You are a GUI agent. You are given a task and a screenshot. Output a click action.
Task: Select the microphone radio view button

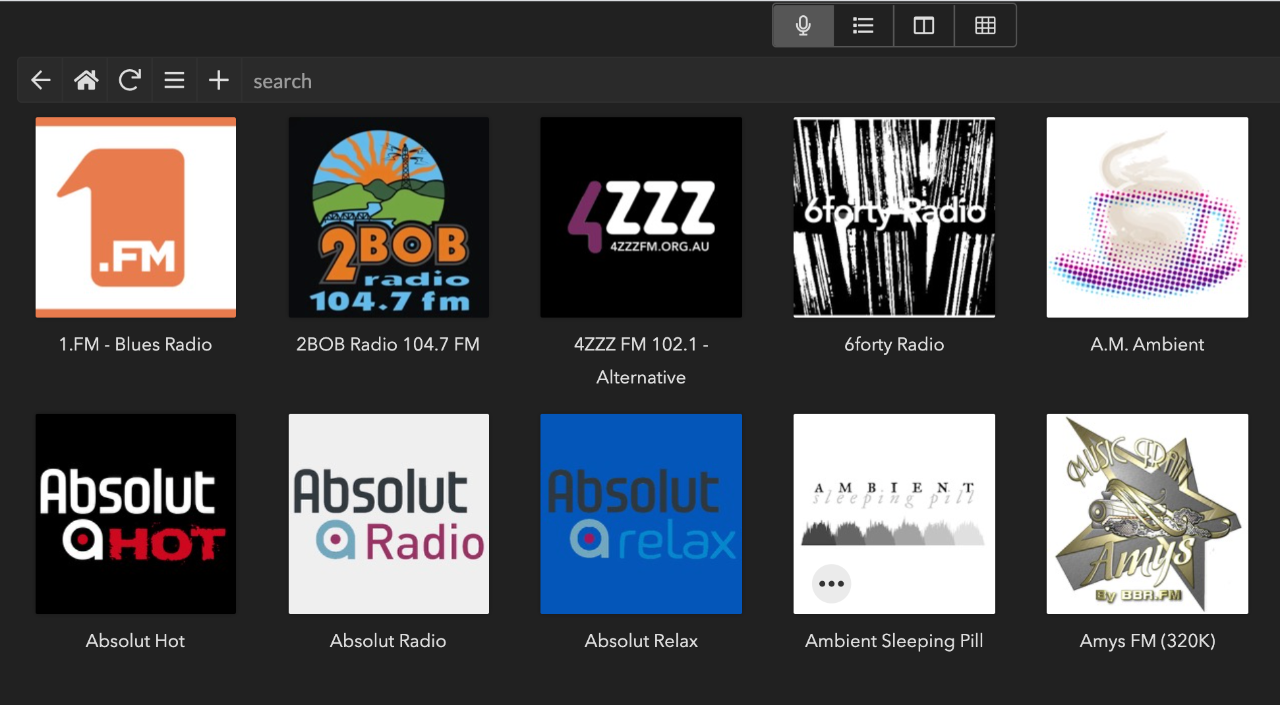pyautogui.click(x=803, y=26)
